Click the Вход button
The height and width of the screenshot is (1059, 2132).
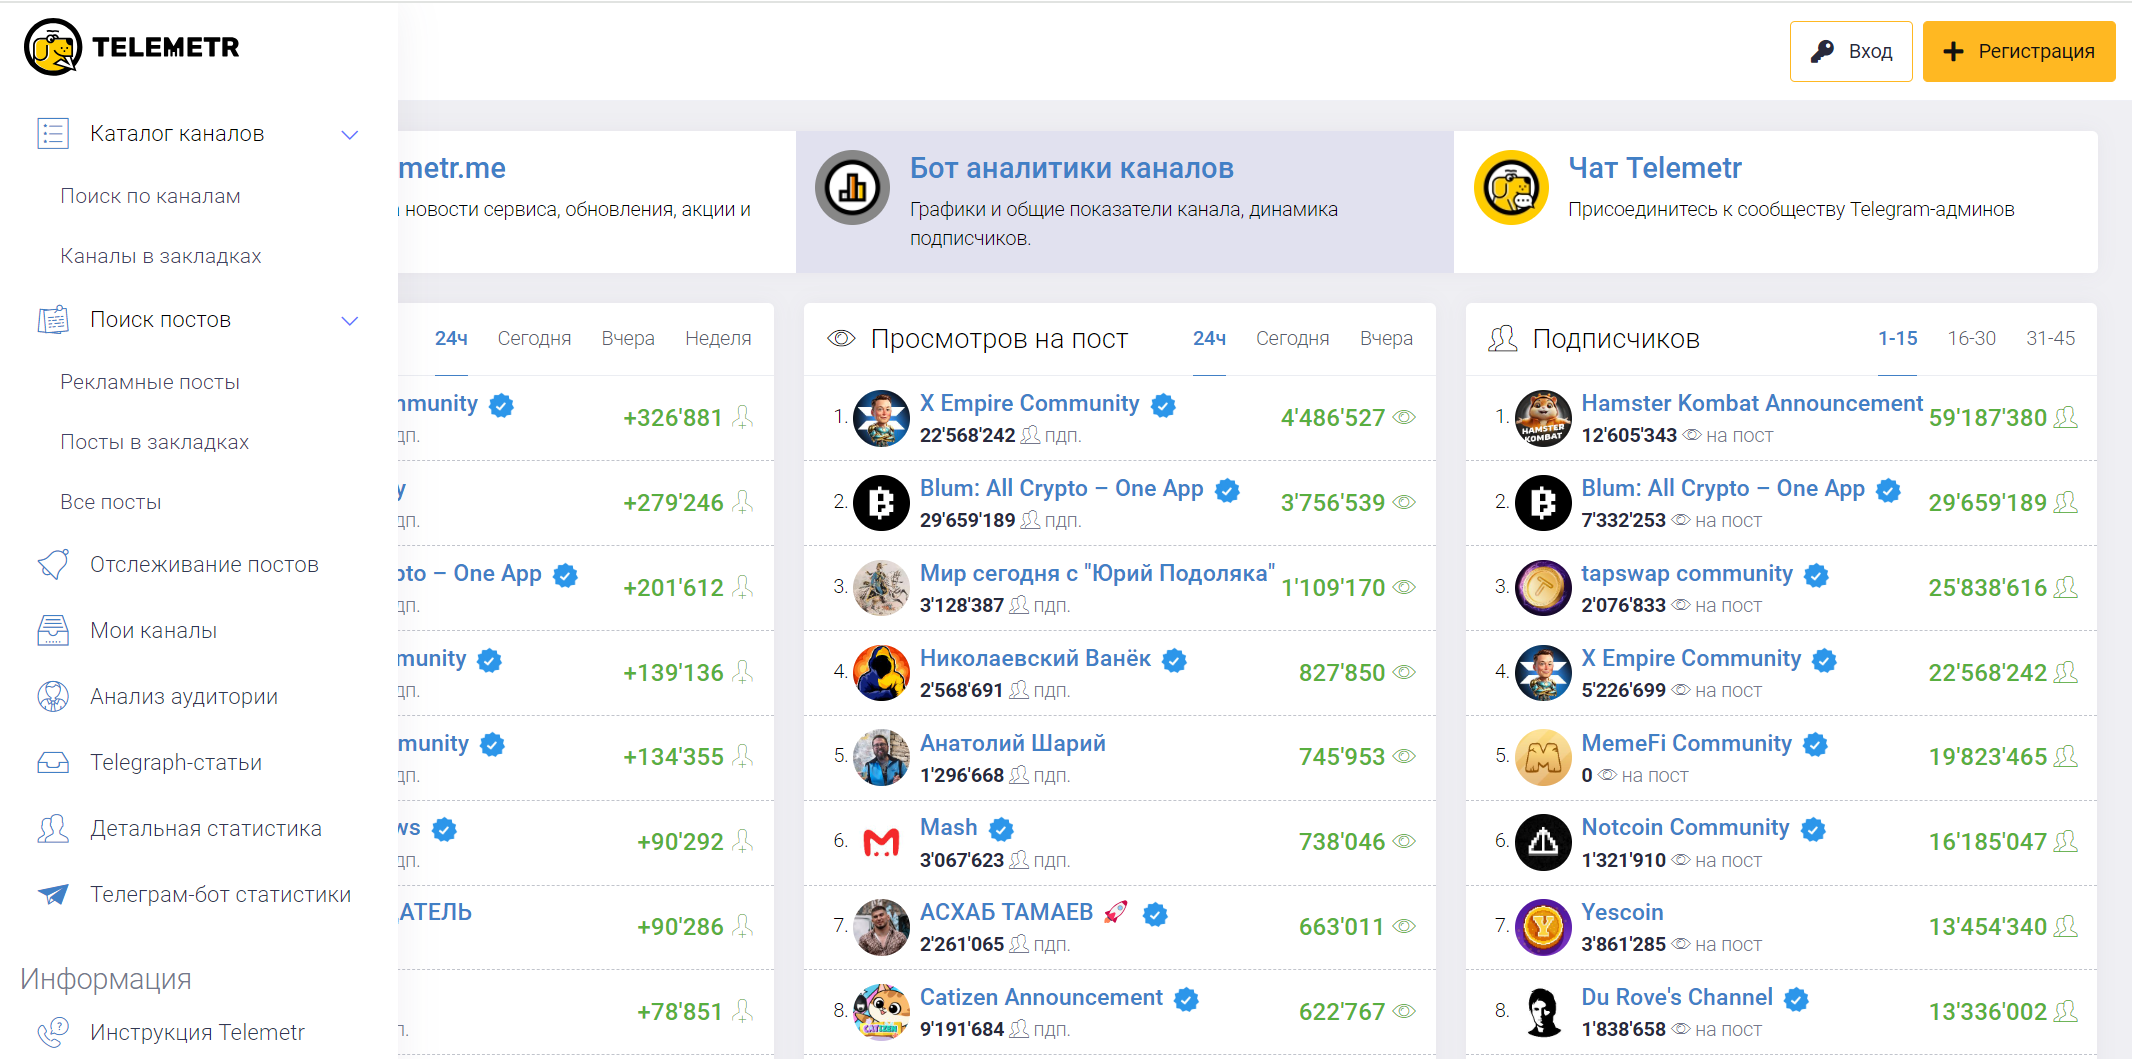click(1851, 51)
